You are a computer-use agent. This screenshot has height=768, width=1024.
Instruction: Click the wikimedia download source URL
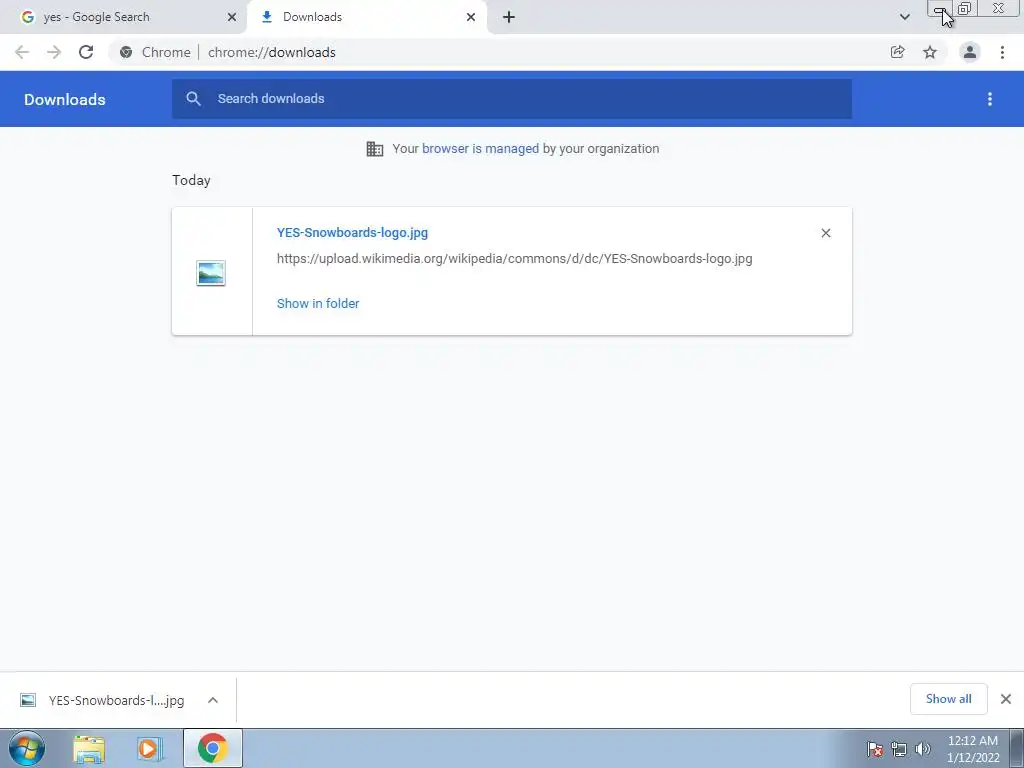[x=515, y=259]
